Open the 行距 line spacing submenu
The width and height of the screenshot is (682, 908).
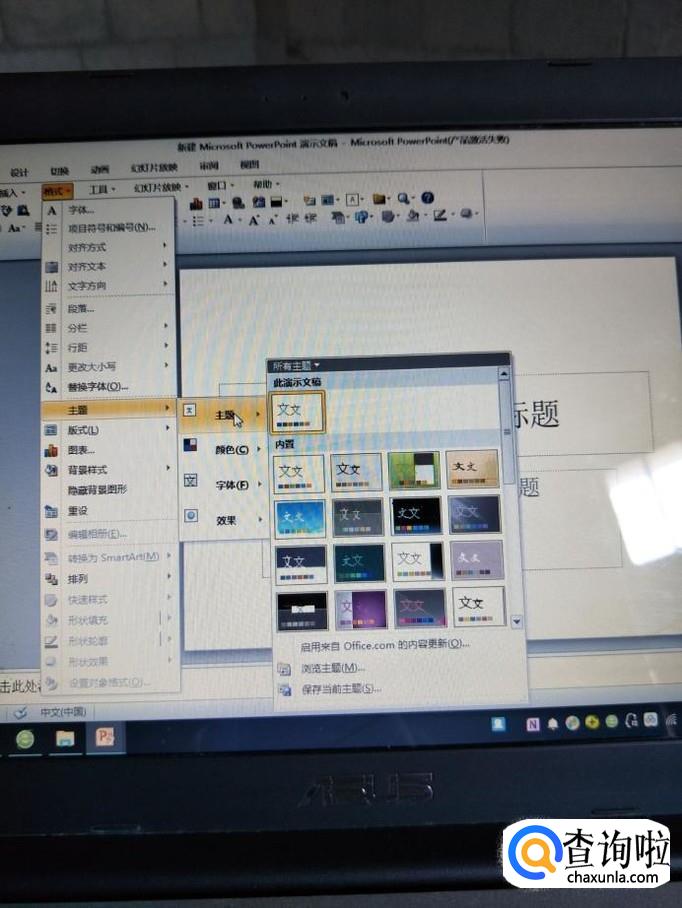(109, 347)
